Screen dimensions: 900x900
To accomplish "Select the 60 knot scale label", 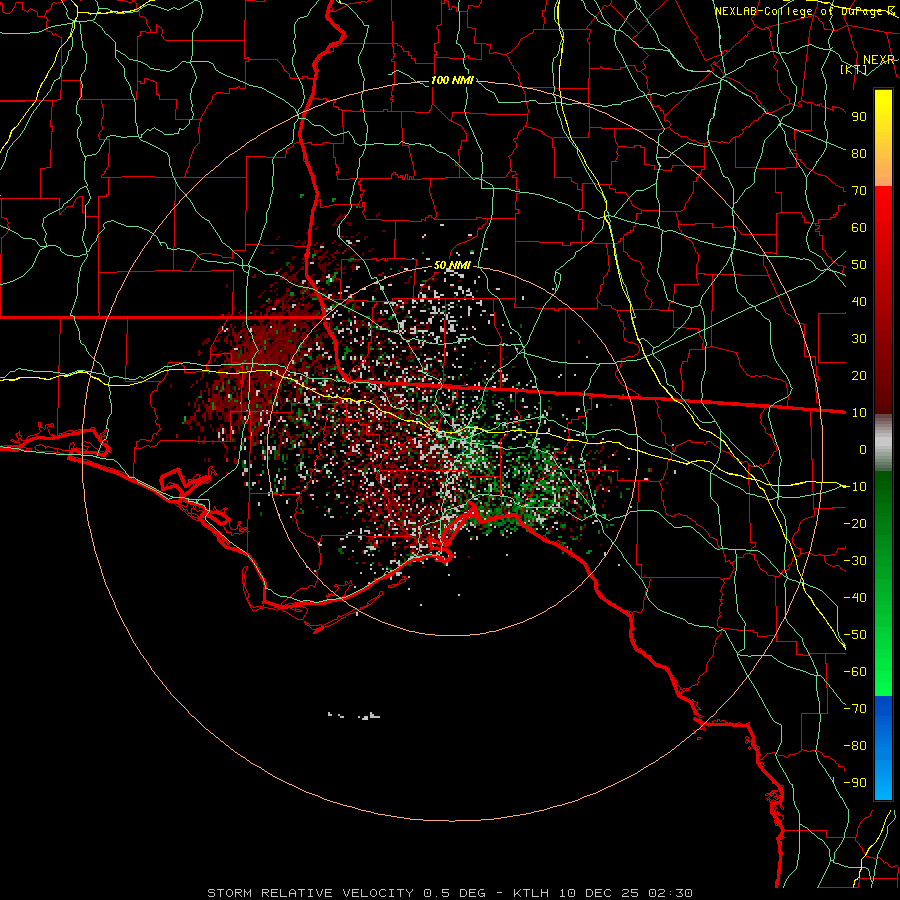I will [x=859, y=228].
